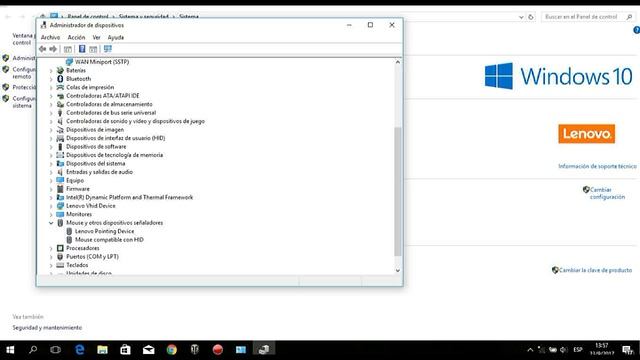Select Mouse compatible con HID

pos(109,240)
